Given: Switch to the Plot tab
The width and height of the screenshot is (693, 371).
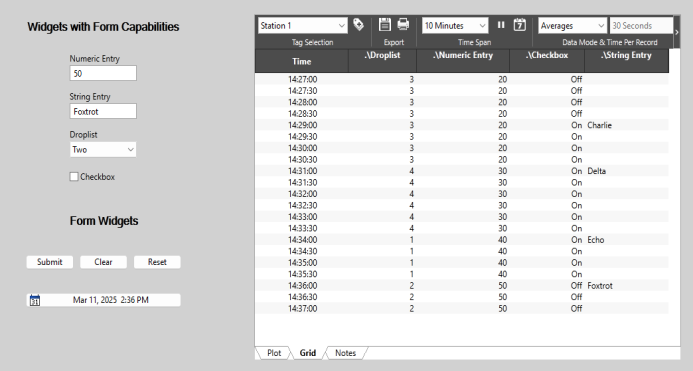Looking at the screenshot, I should tap(274, 353).
